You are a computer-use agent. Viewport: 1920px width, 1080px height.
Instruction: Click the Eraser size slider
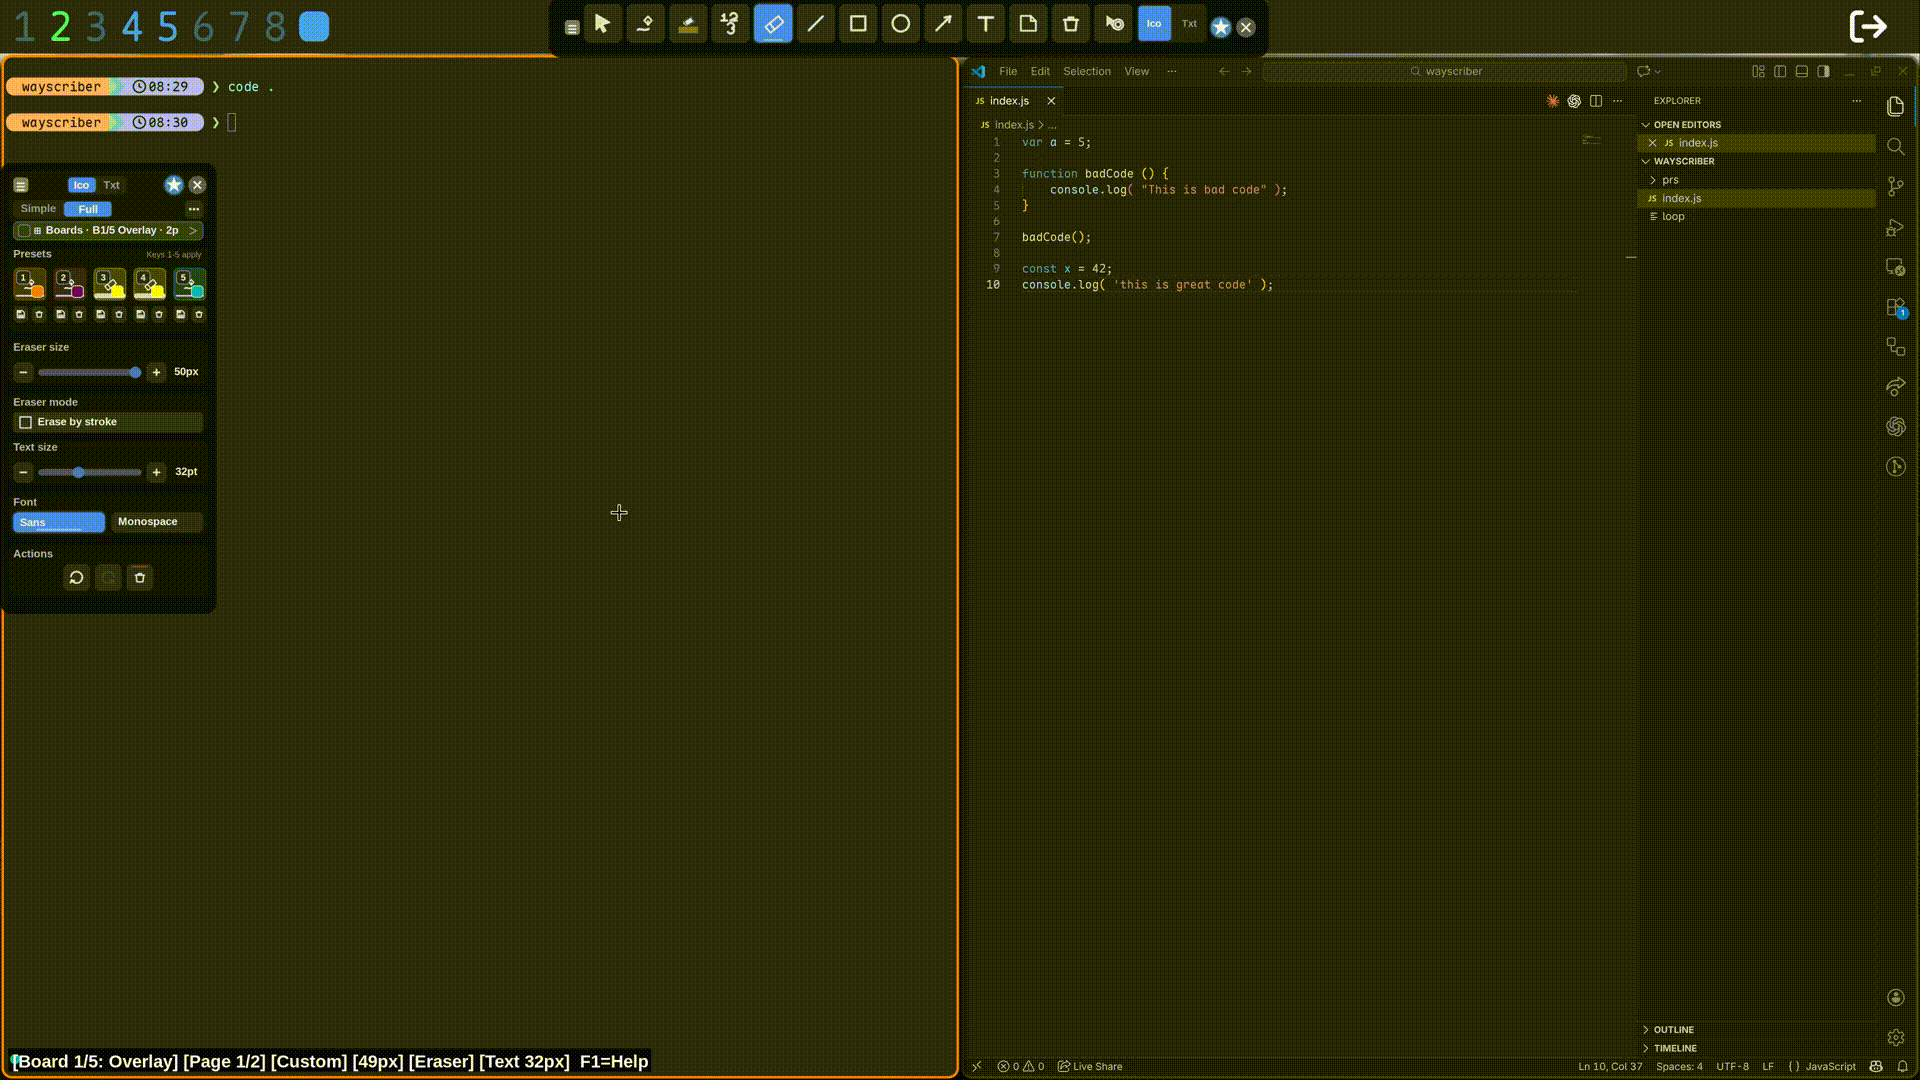click(x=89, y=372)
